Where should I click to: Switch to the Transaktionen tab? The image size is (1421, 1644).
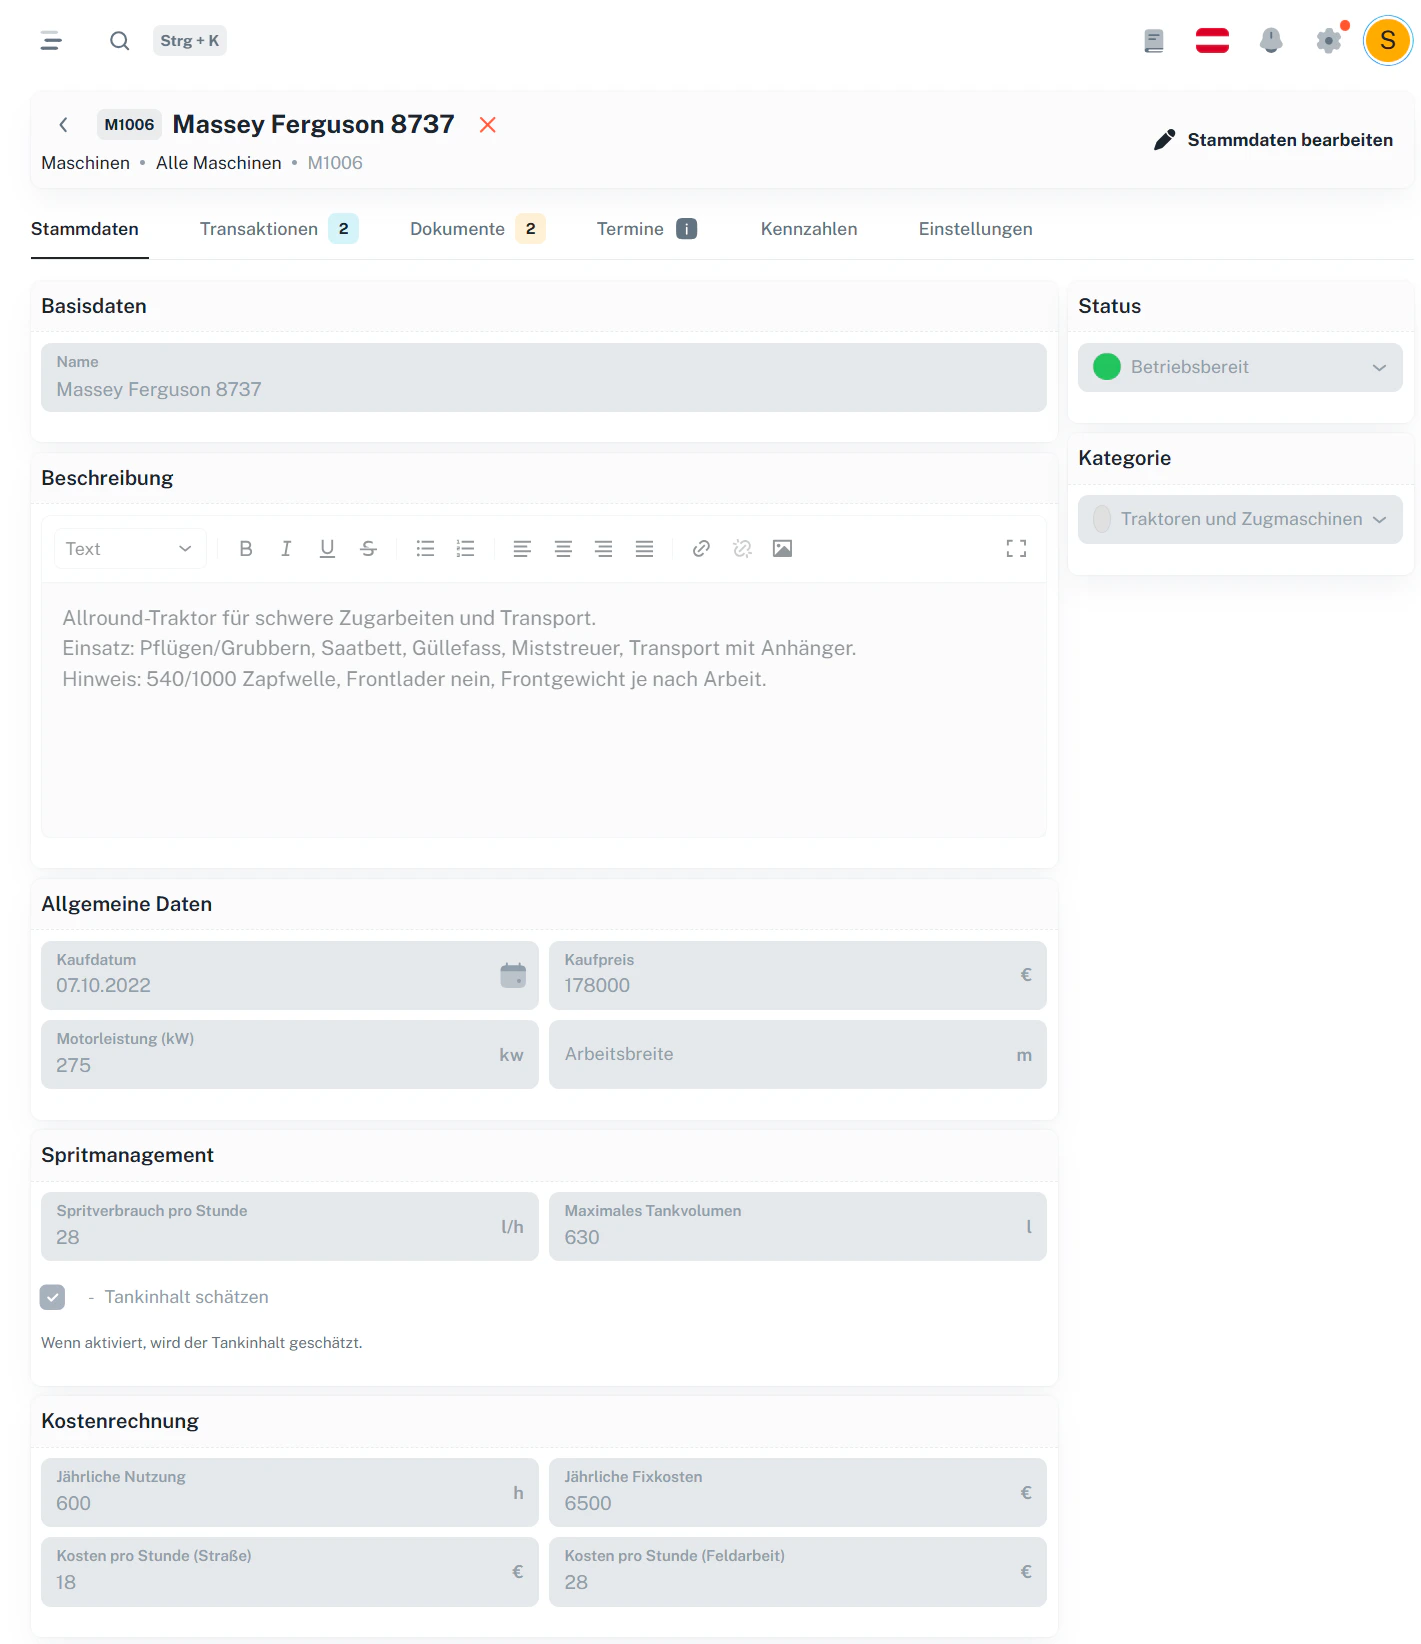pyautogui.click(x=259, y=228)
